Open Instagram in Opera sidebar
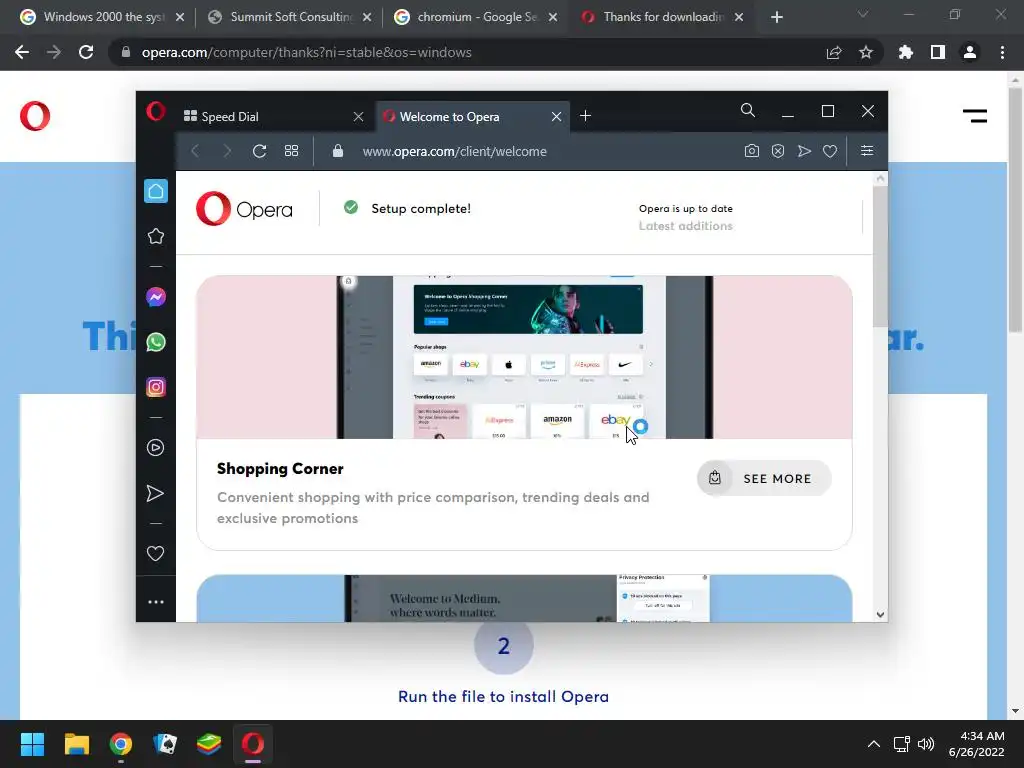1024x768 pixels. click(155, 387)
